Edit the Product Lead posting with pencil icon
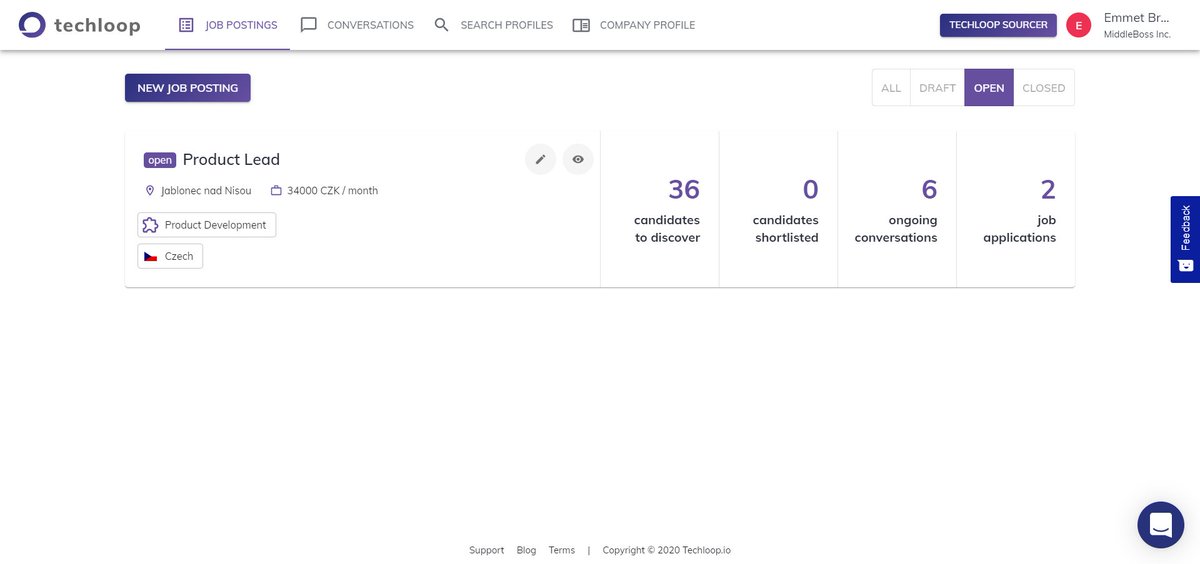The image size is (1200, 564). 540,159
